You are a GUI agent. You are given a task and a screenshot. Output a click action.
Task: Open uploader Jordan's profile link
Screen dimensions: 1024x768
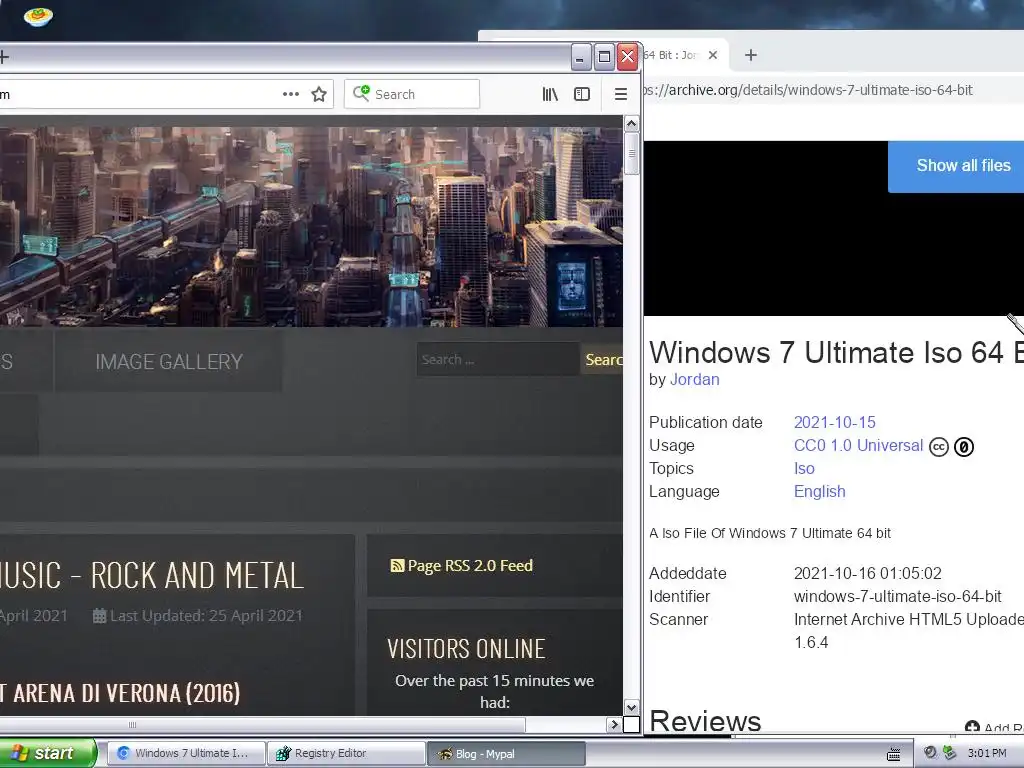click(x=694, y=379)
